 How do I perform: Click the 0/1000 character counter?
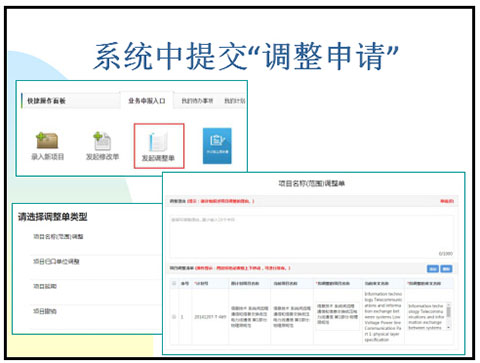(x=446, y=254)
